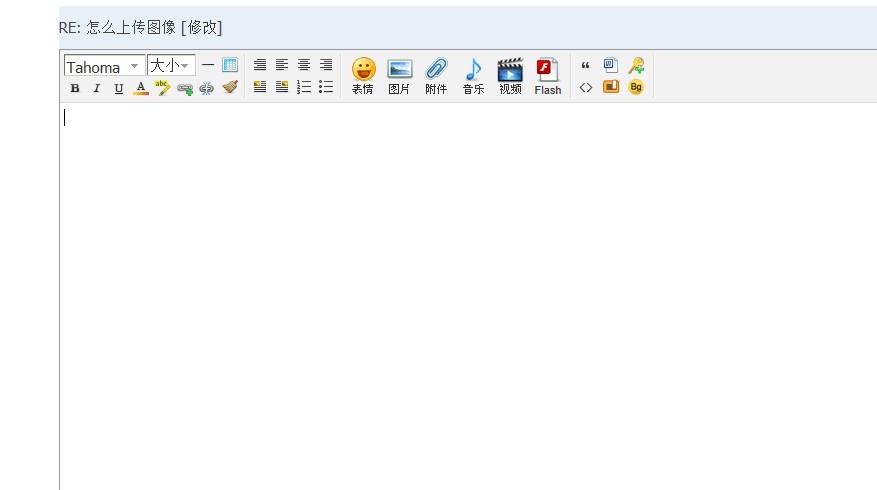Insert a quote block
The image size is (877, 490).
(586, 66)
